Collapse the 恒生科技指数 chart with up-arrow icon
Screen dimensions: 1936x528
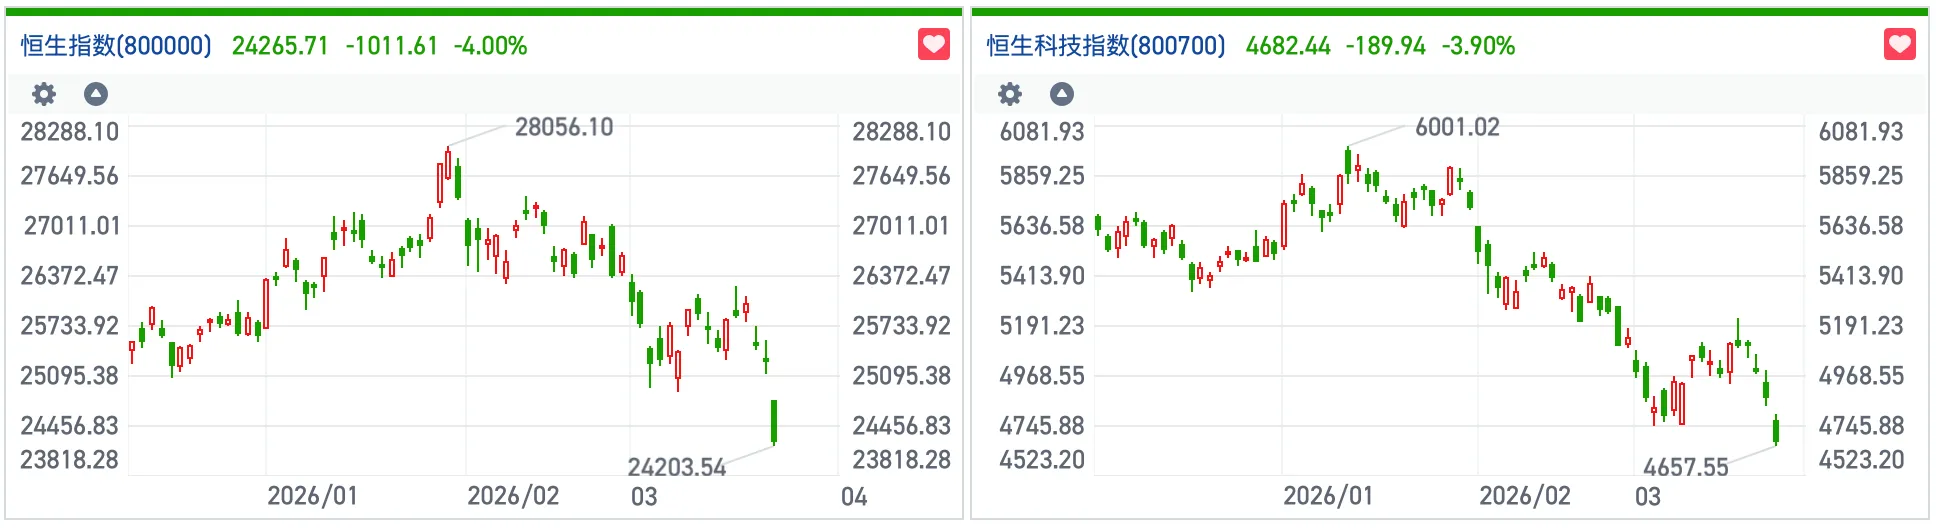pos(1062,94)
